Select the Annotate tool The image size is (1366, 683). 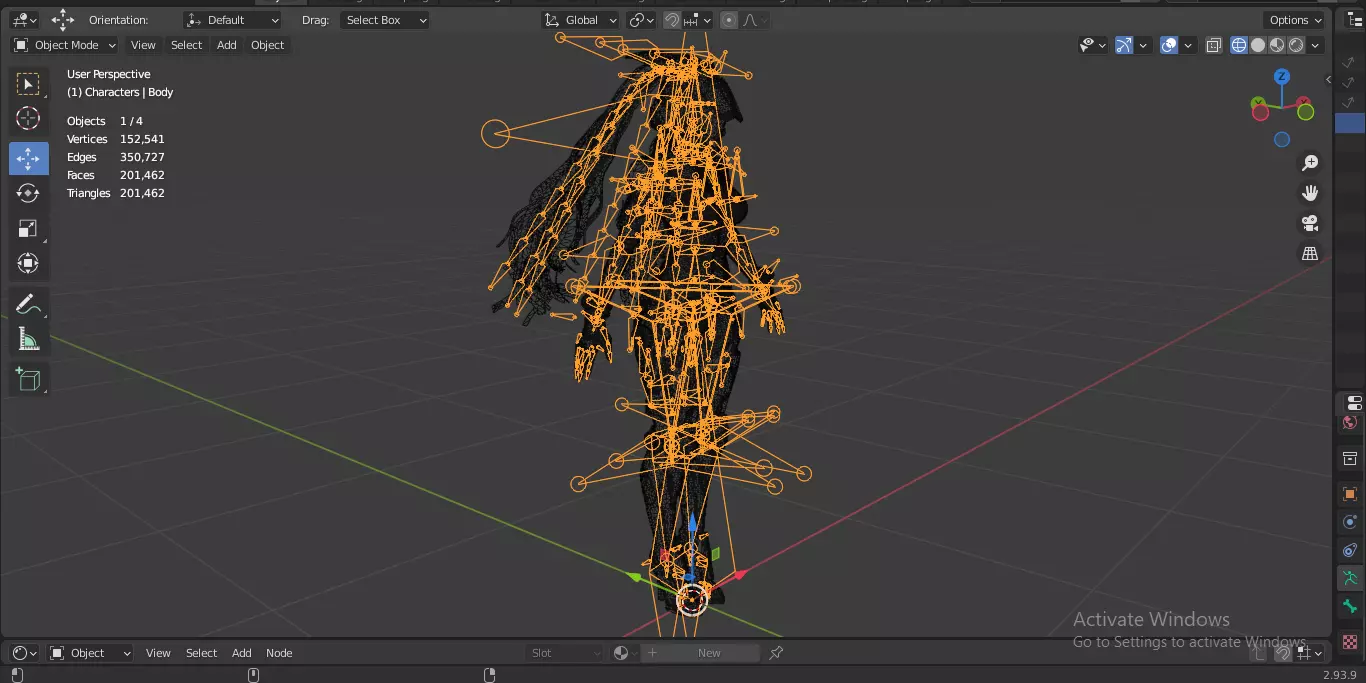pyautogui.click(x=28, y=304)
